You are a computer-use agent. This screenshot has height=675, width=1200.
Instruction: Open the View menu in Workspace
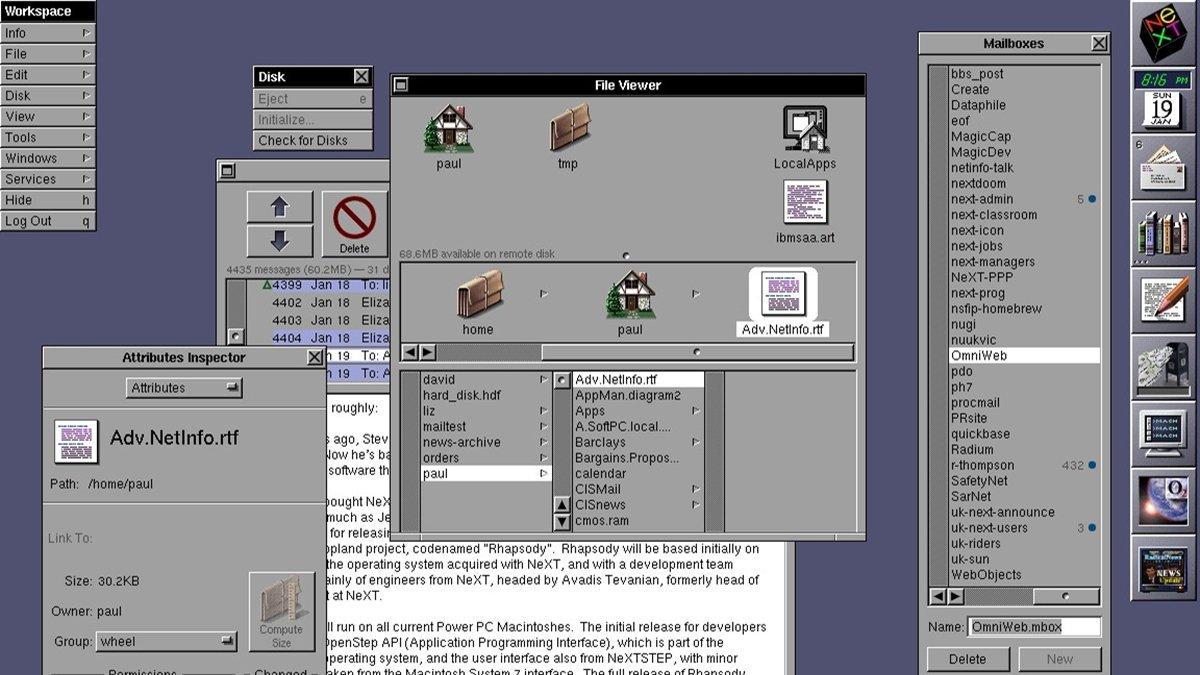[x=48, y=117]
